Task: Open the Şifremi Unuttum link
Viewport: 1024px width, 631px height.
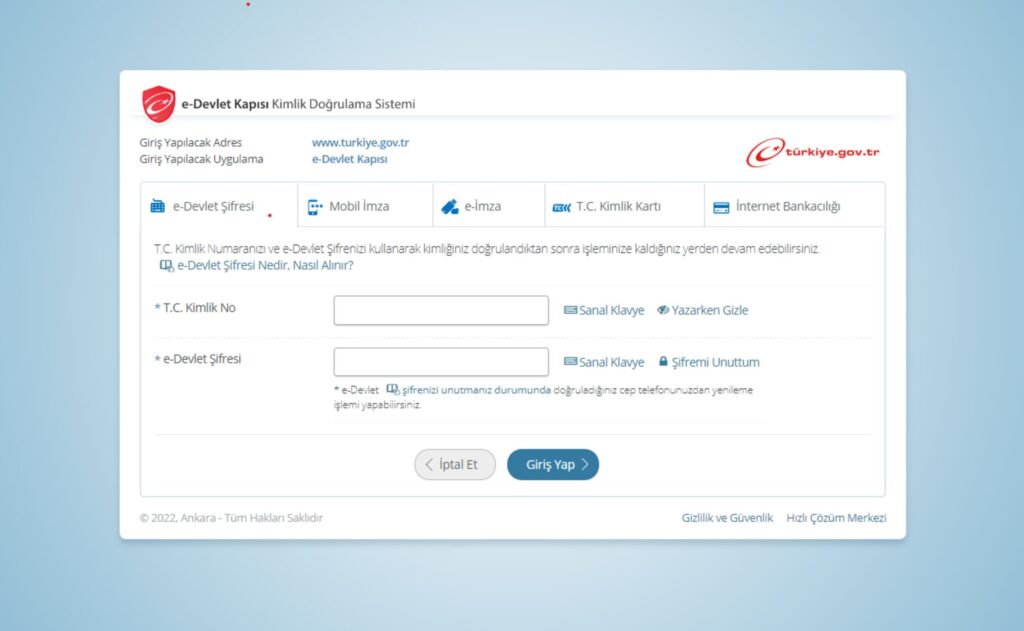Action: coord(714,362)
